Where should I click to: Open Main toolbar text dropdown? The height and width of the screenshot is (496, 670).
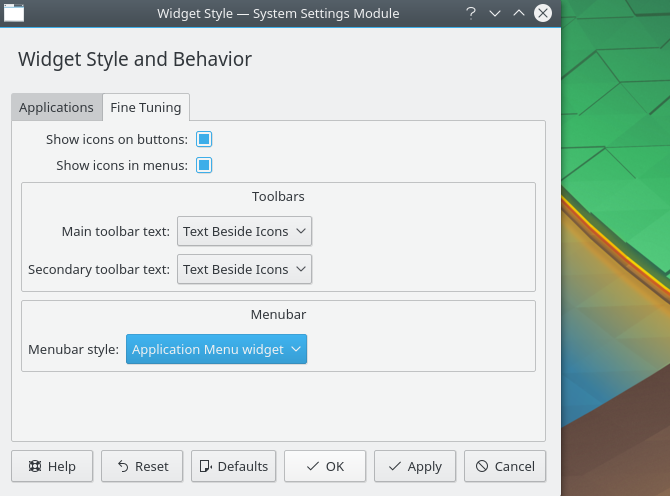click(x=244, y=231)
